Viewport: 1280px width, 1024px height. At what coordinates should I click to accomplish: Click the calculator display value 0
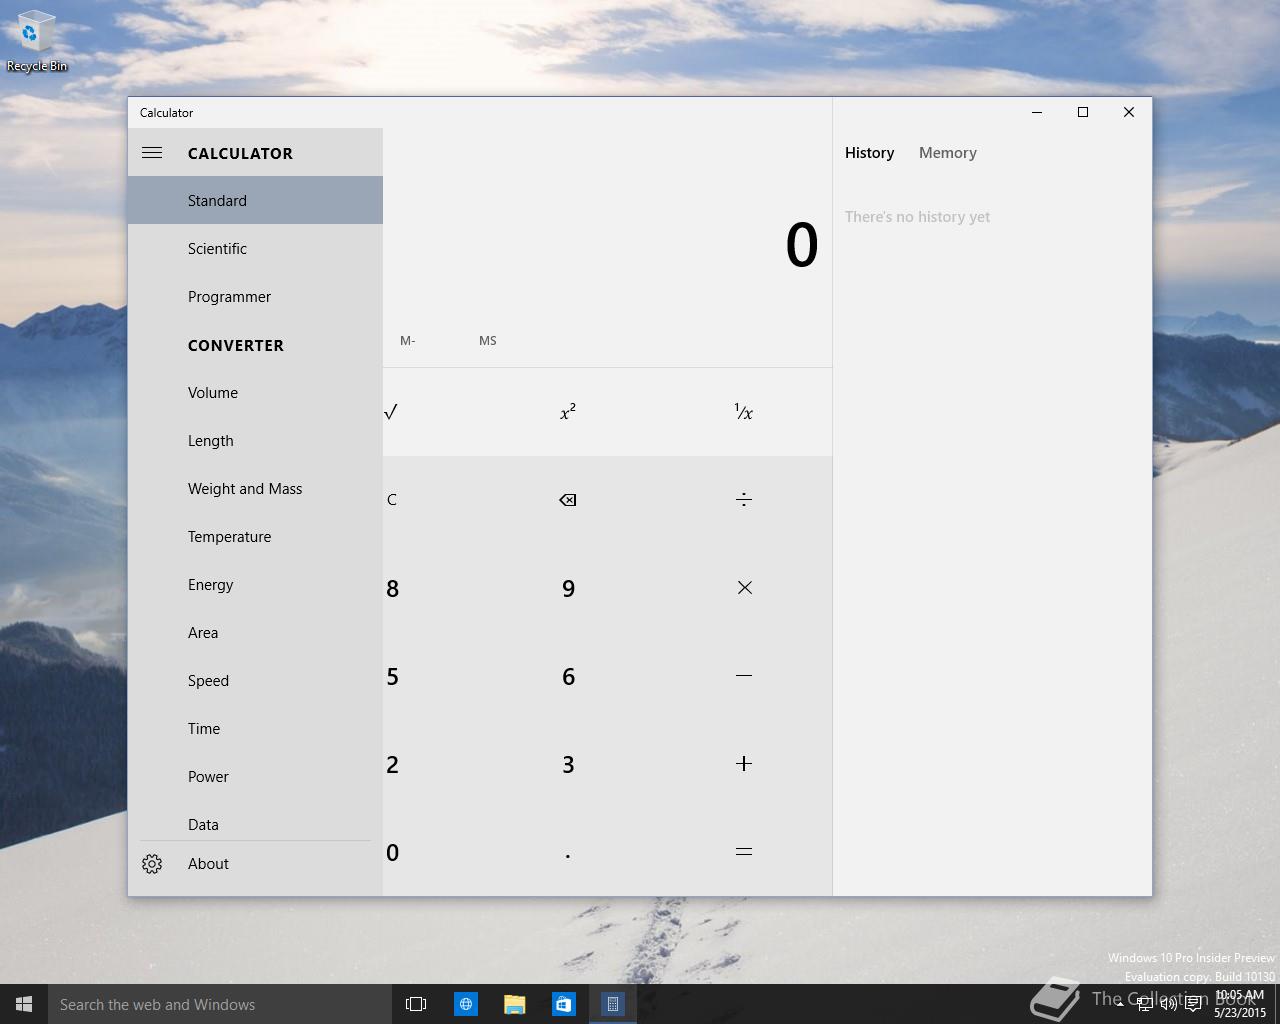pos(802,245)
